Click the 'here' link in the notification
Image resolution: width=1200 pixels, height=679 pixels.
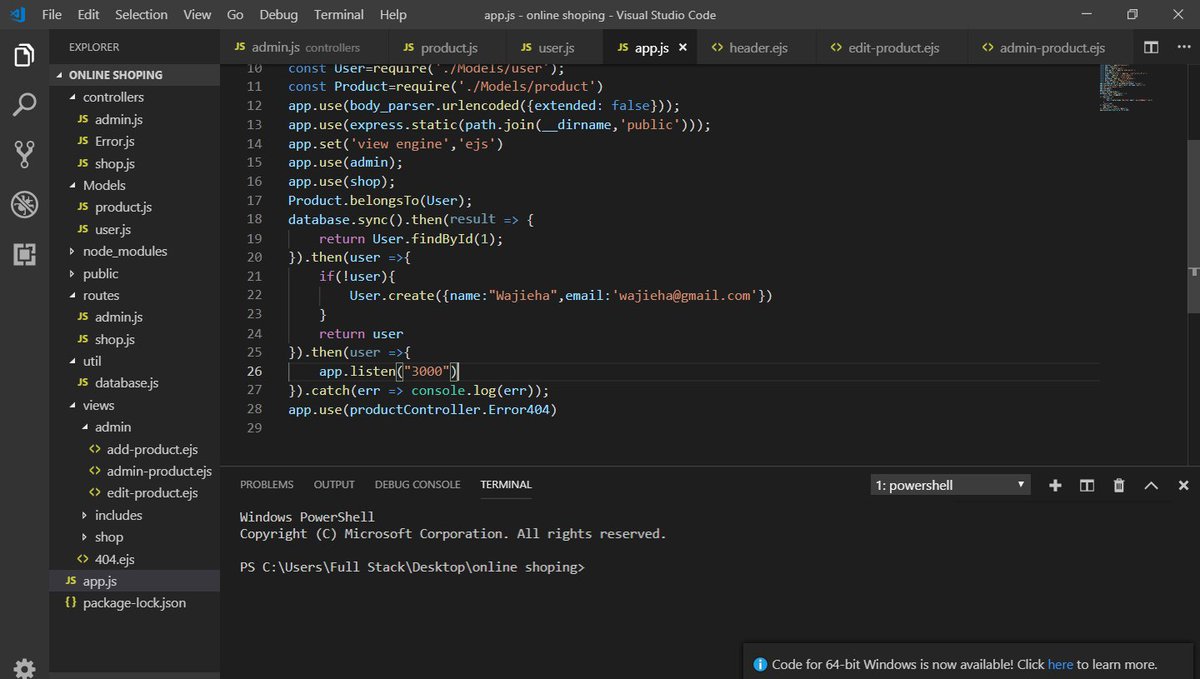coord(1060,664)
